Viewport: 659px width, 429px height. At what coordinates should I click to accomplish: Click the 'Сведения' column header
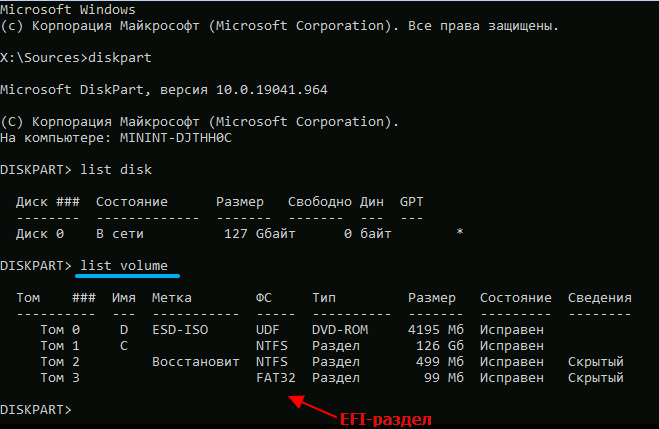600,297
